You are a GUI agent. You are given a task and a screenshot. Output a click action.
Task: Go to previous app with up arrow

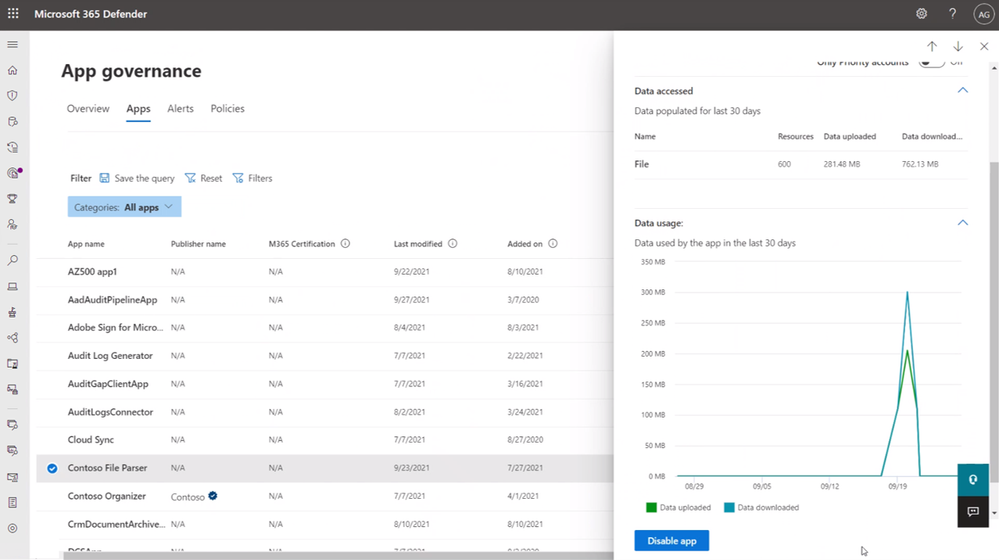(x=931, y=47)
